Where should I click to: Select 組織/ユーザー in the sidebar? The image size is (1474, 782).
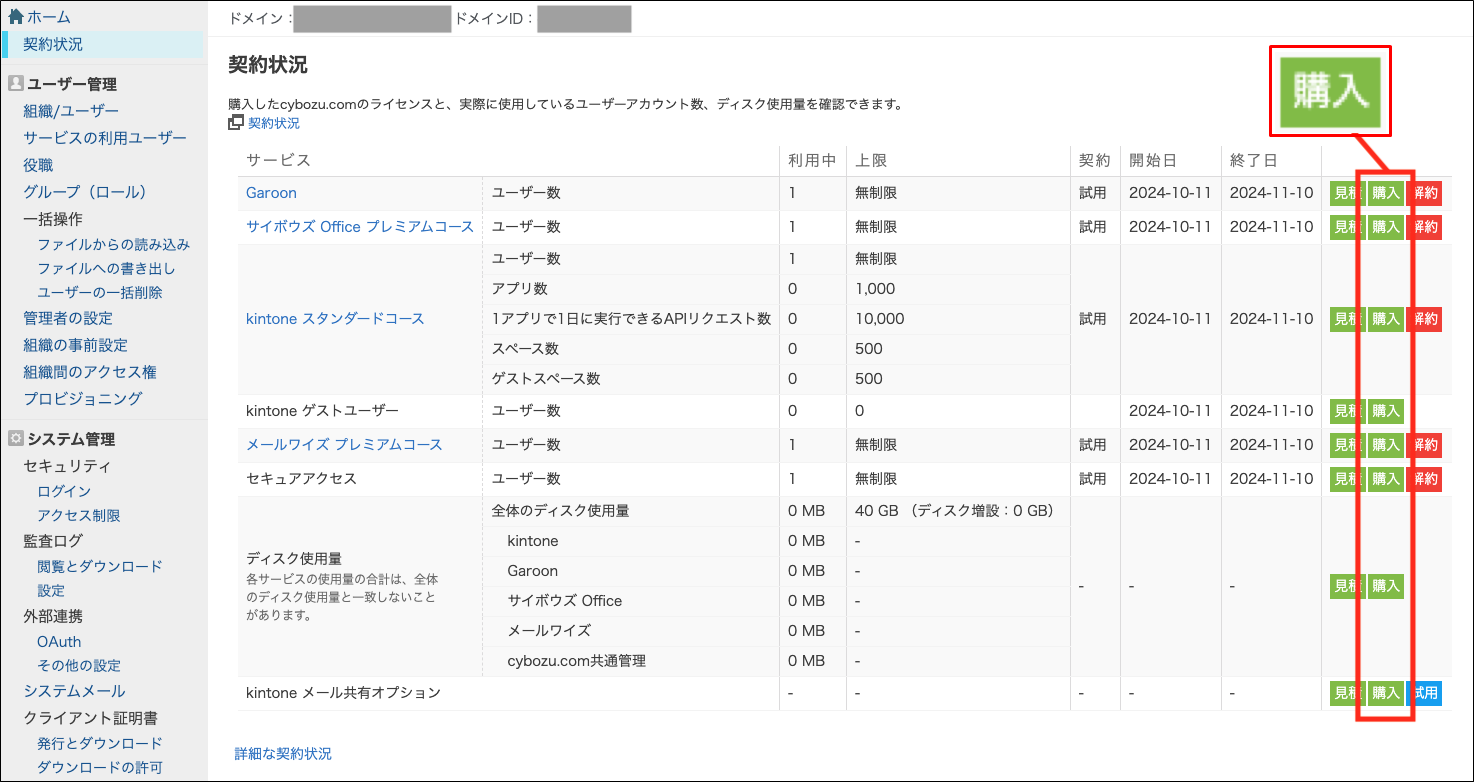pyautogui.click(x=71, y=111)
